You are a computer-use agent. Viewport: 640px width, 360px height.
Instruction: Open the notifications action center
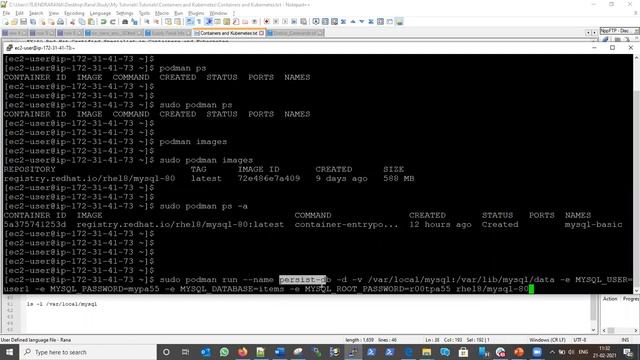point(629,352)
